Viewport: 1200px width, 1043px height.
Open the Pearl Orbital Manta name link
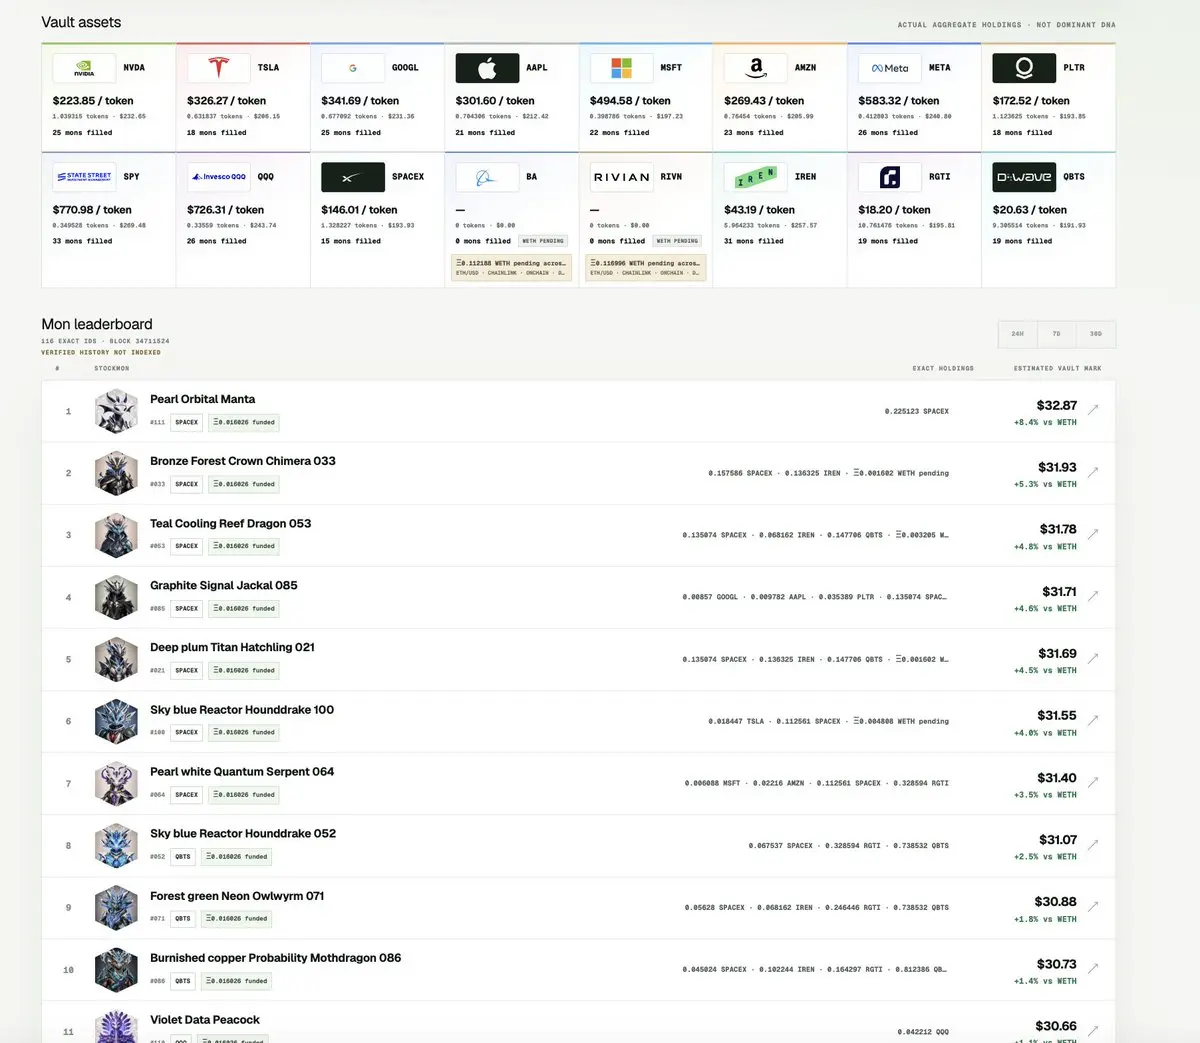[202, 399]
